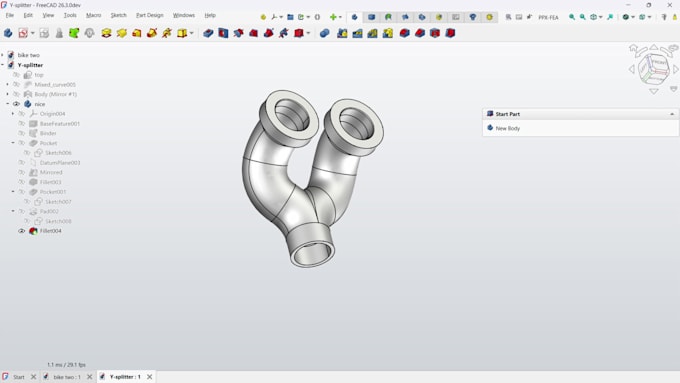Click the Additive Primitive yellow box icon
Image resolution: width=680 pixels, height=383 pixels.
pyautogui.click(x=182, y=33)
